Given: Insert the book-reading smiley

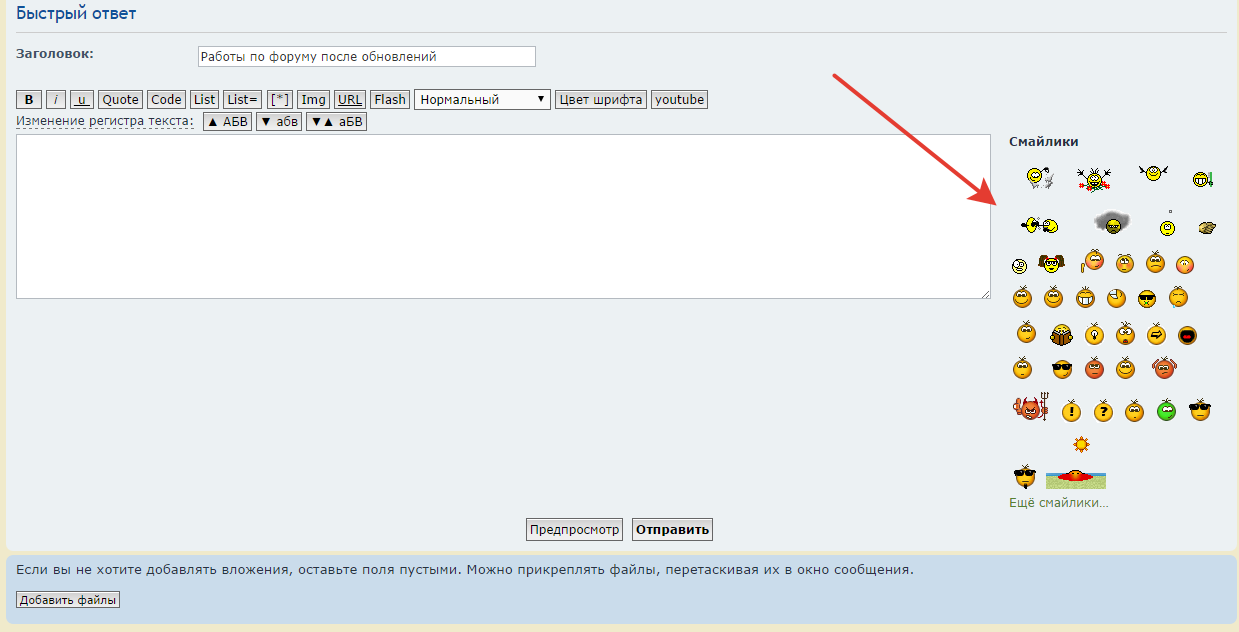Looking at the screenshot, I should click(x=1061, y=335).
